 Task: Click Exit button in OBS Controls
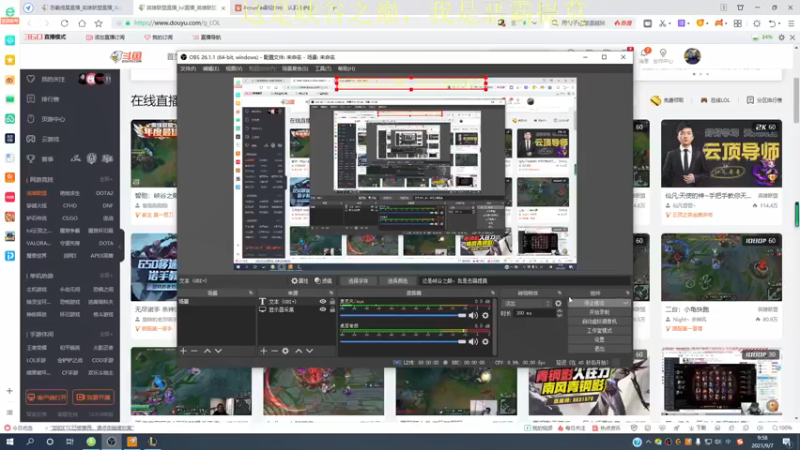599,349
